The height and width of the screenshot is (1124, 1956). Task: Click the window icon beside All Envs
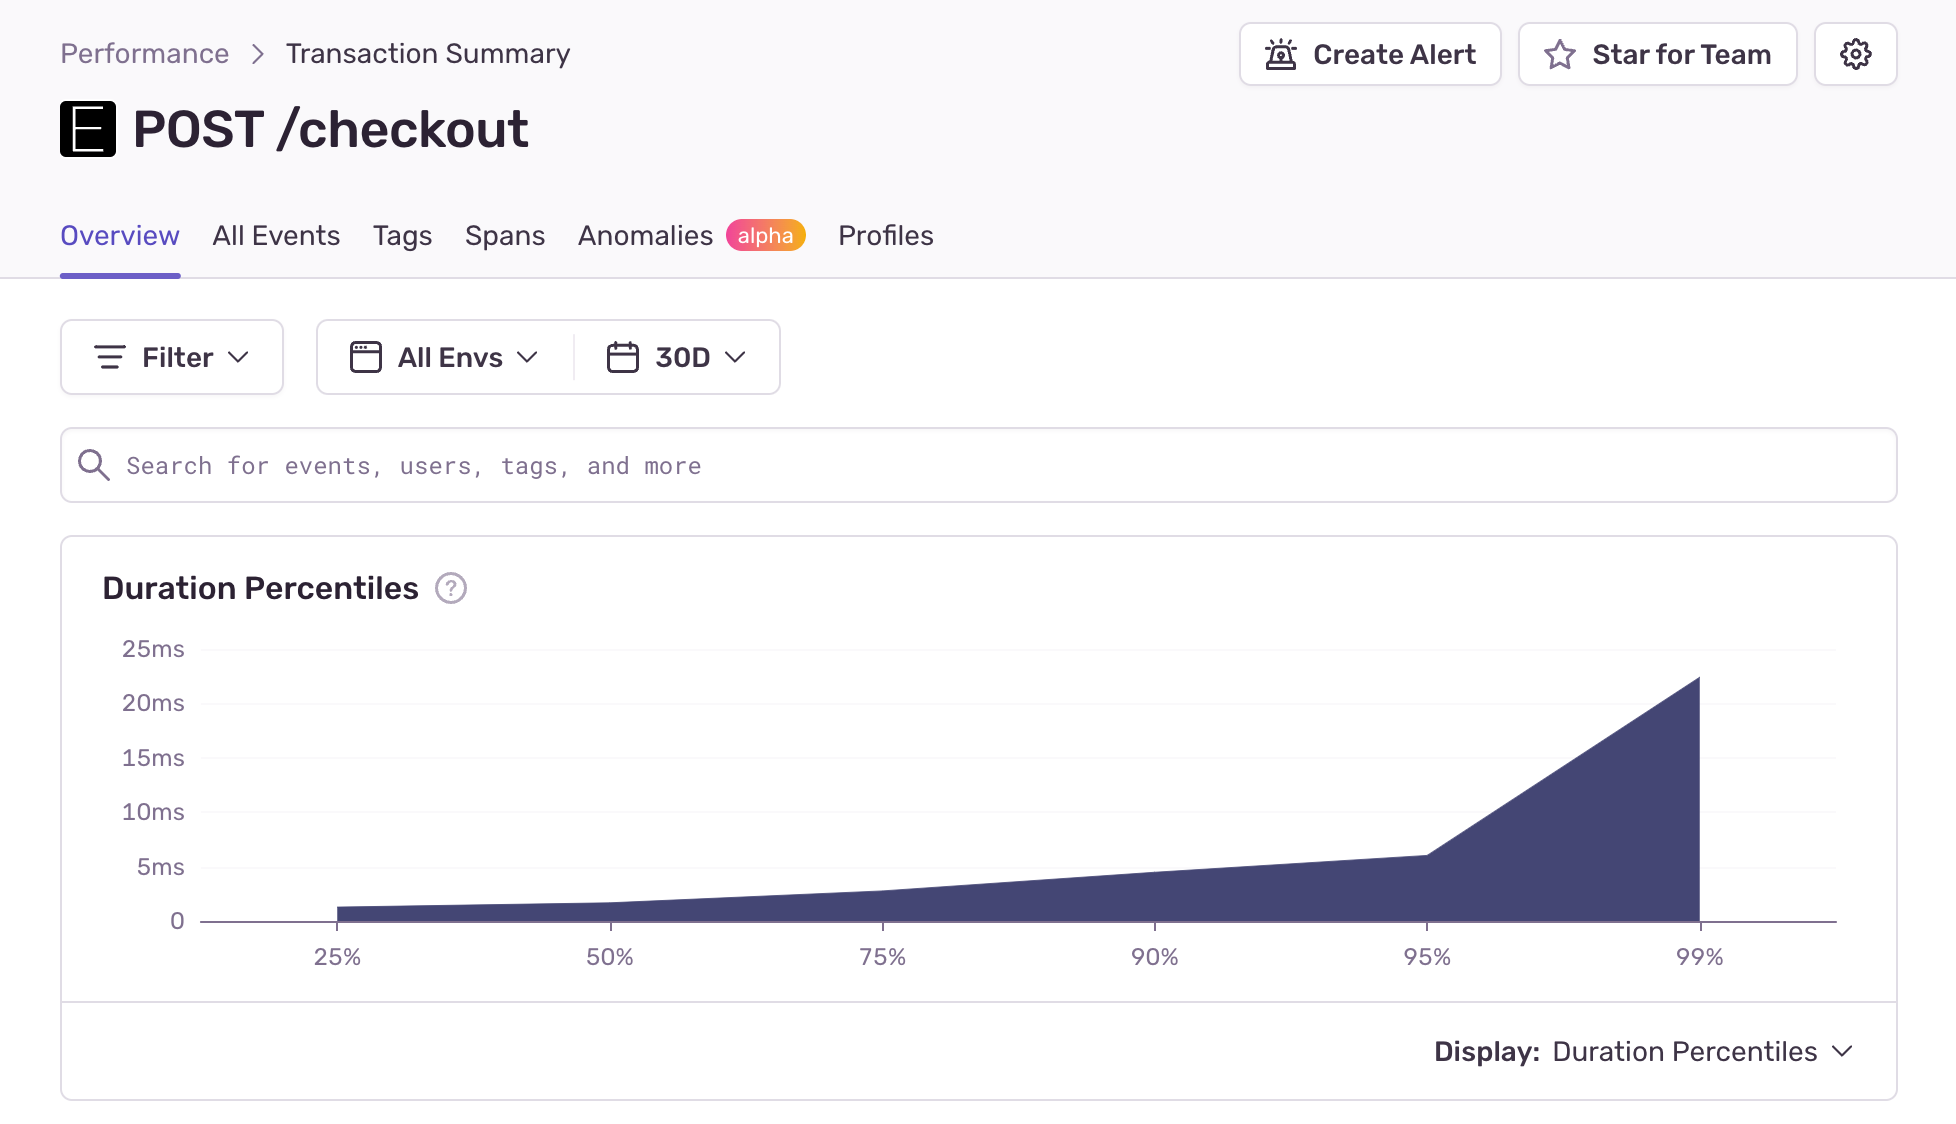[365, 357]
